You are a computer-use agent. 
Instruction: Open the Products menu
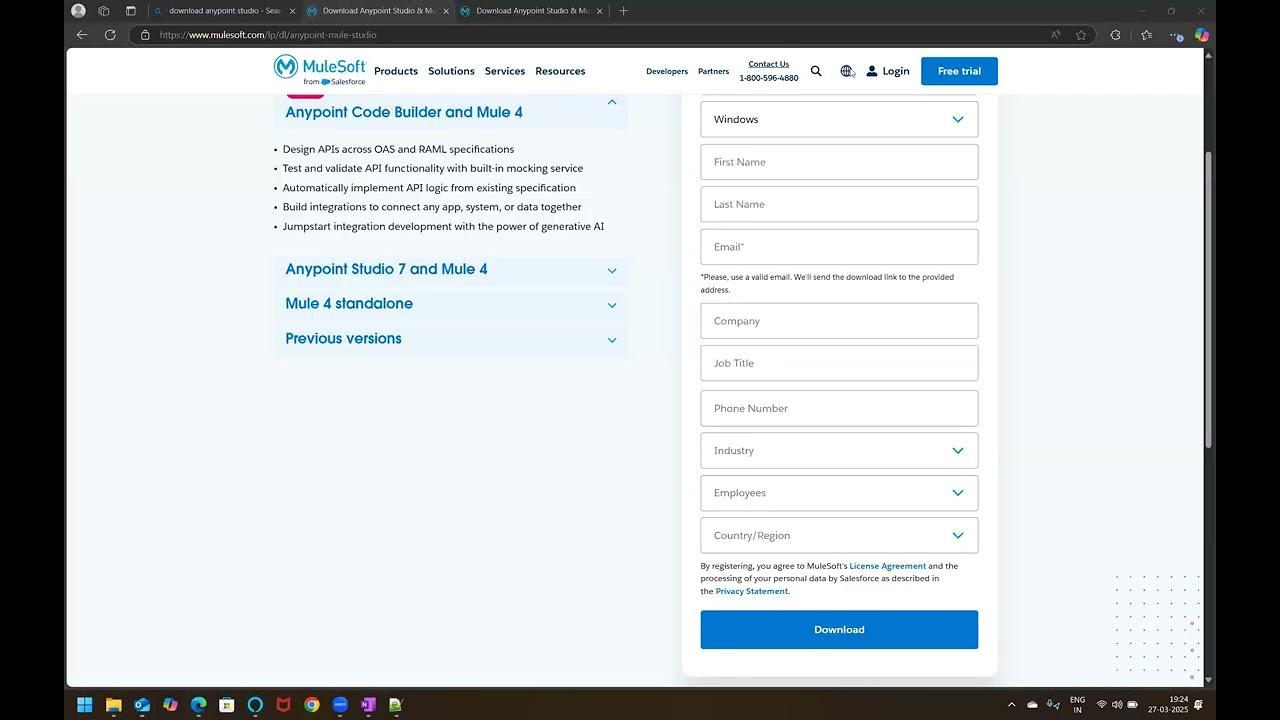[x=396, y=71]
